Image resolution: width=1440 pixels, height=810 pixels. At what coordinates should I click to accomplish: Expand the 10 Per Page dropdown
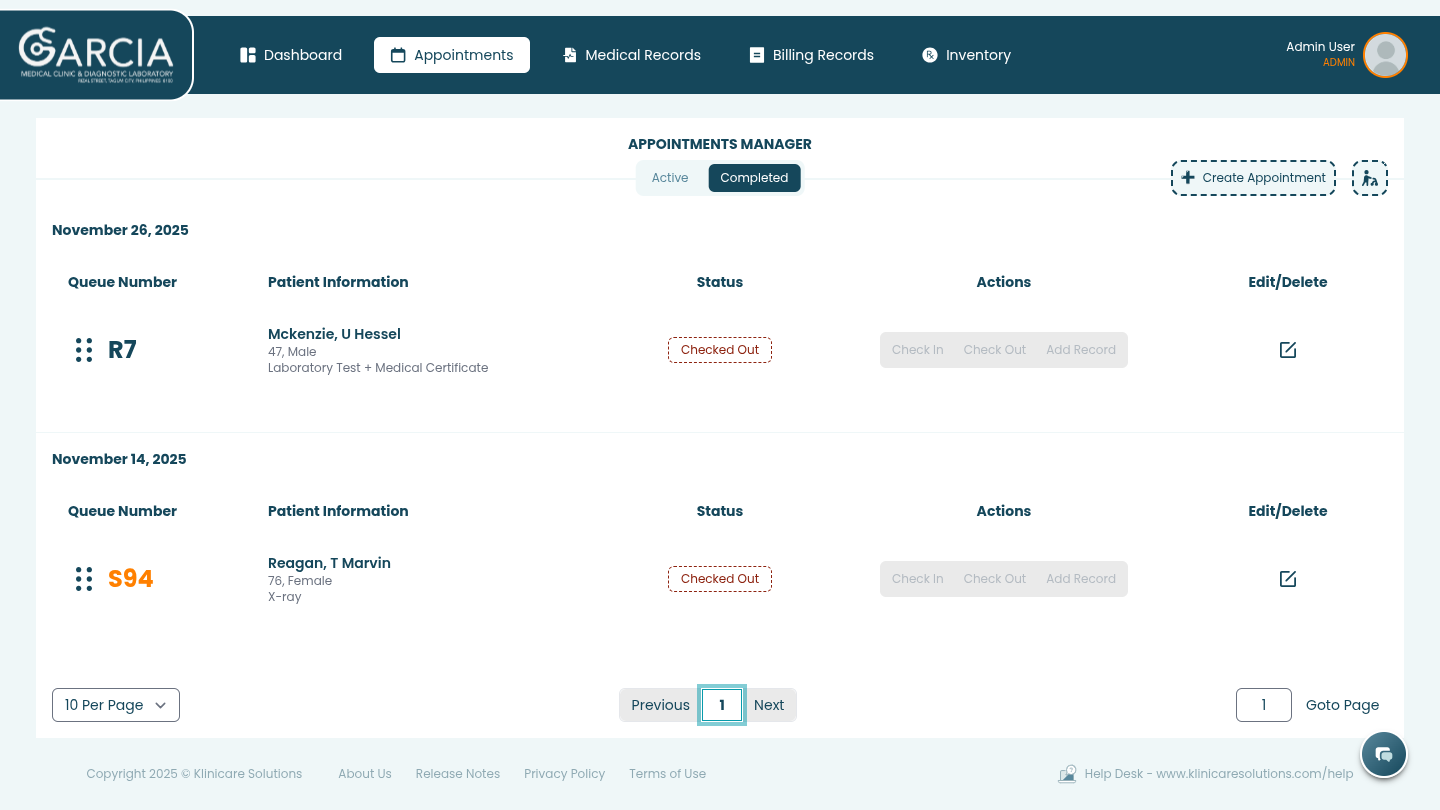[116, 705]
